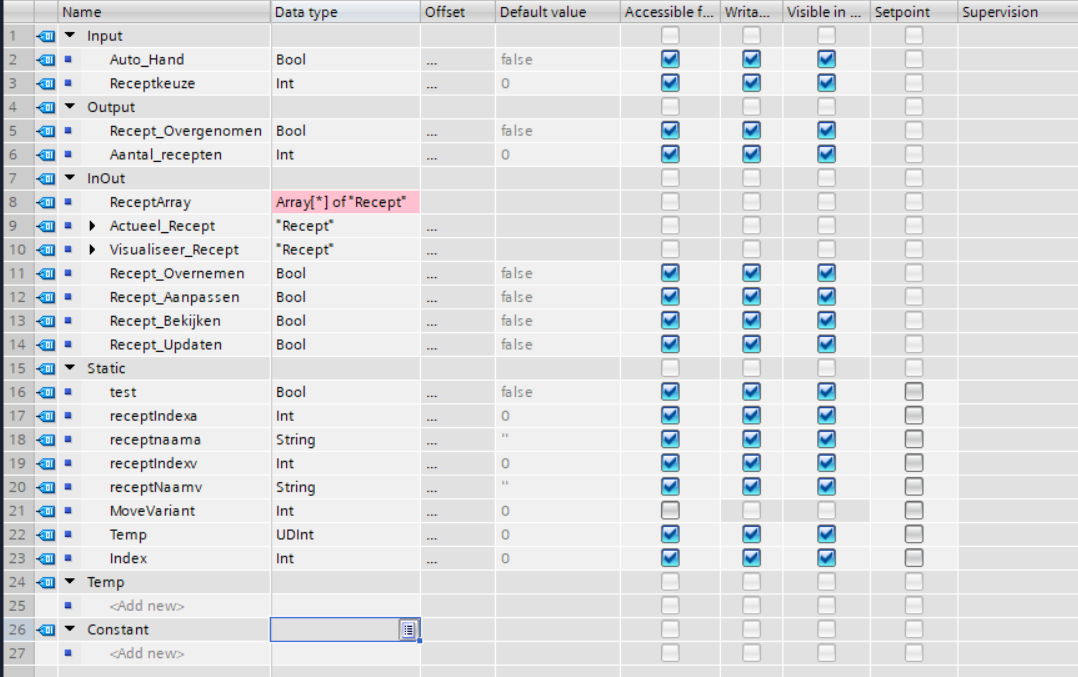Screen dimensions: 1078x677
Task: Click the interface icon on row 23 Index
Action: point(46,559)
